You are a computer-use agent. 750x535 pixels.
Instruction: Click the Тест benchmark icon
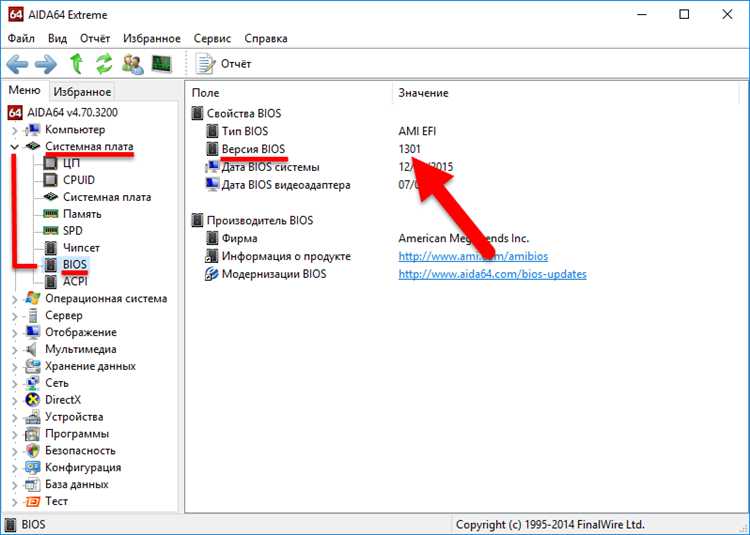pos(33,502)
